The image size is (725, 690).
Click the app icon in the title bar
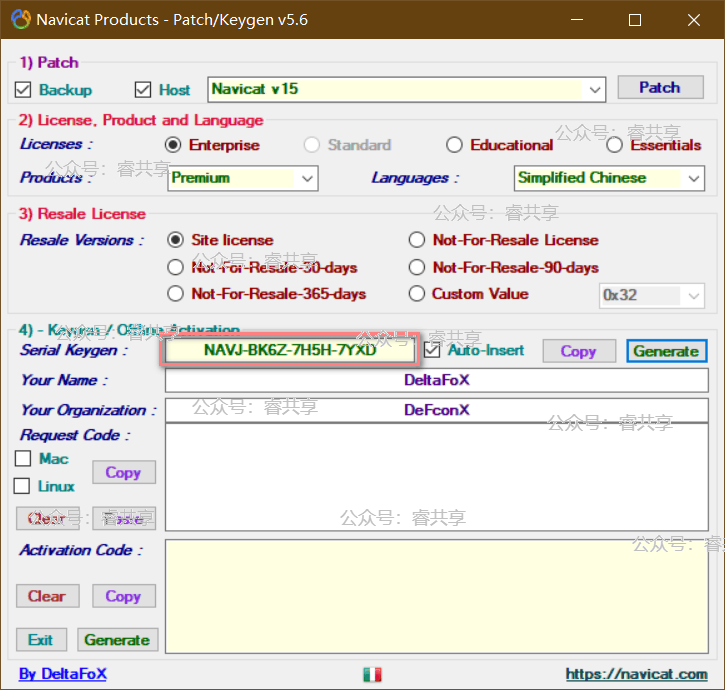19,19
